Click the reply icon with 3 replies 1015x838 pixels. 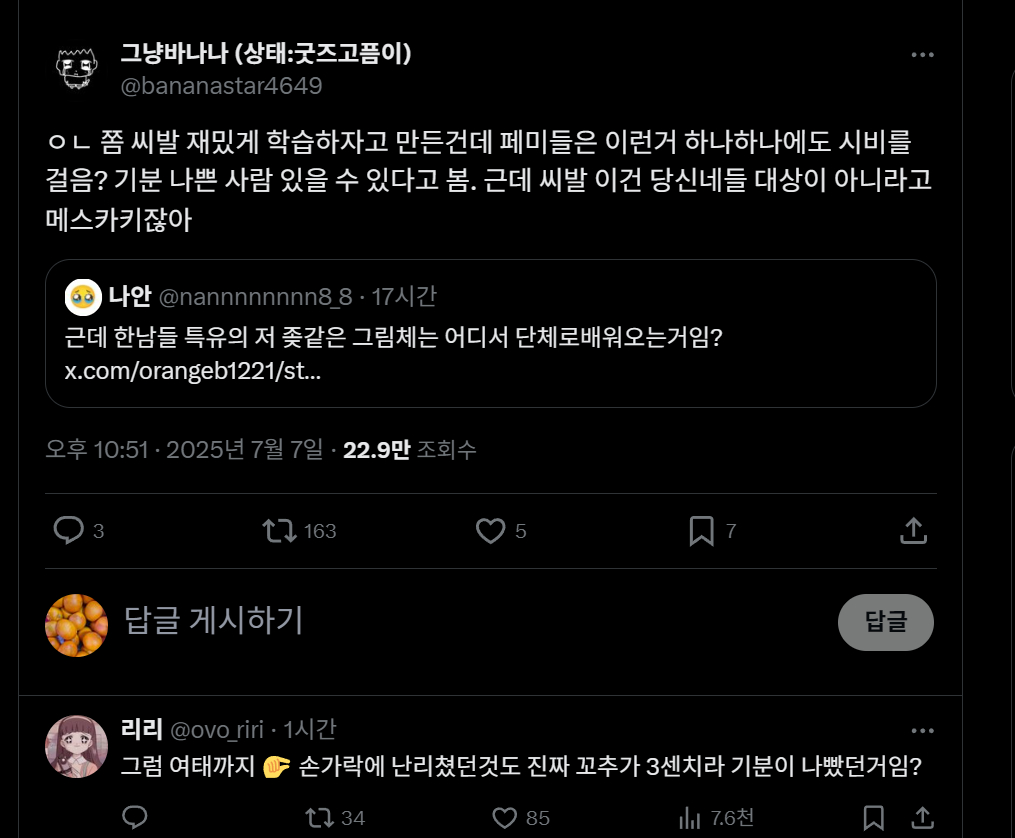point(69,531)
